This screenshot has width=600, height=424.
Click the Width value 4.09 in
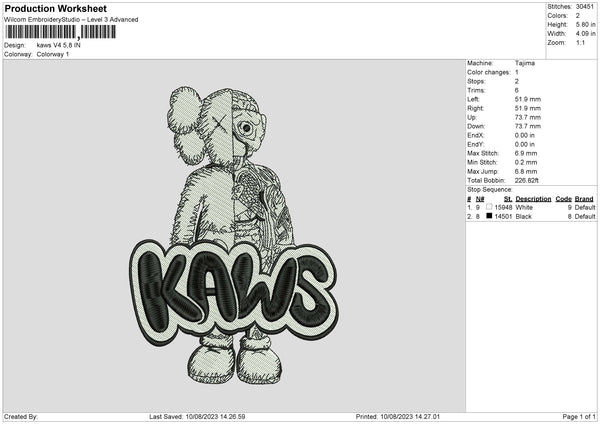(x=585, y=34)
